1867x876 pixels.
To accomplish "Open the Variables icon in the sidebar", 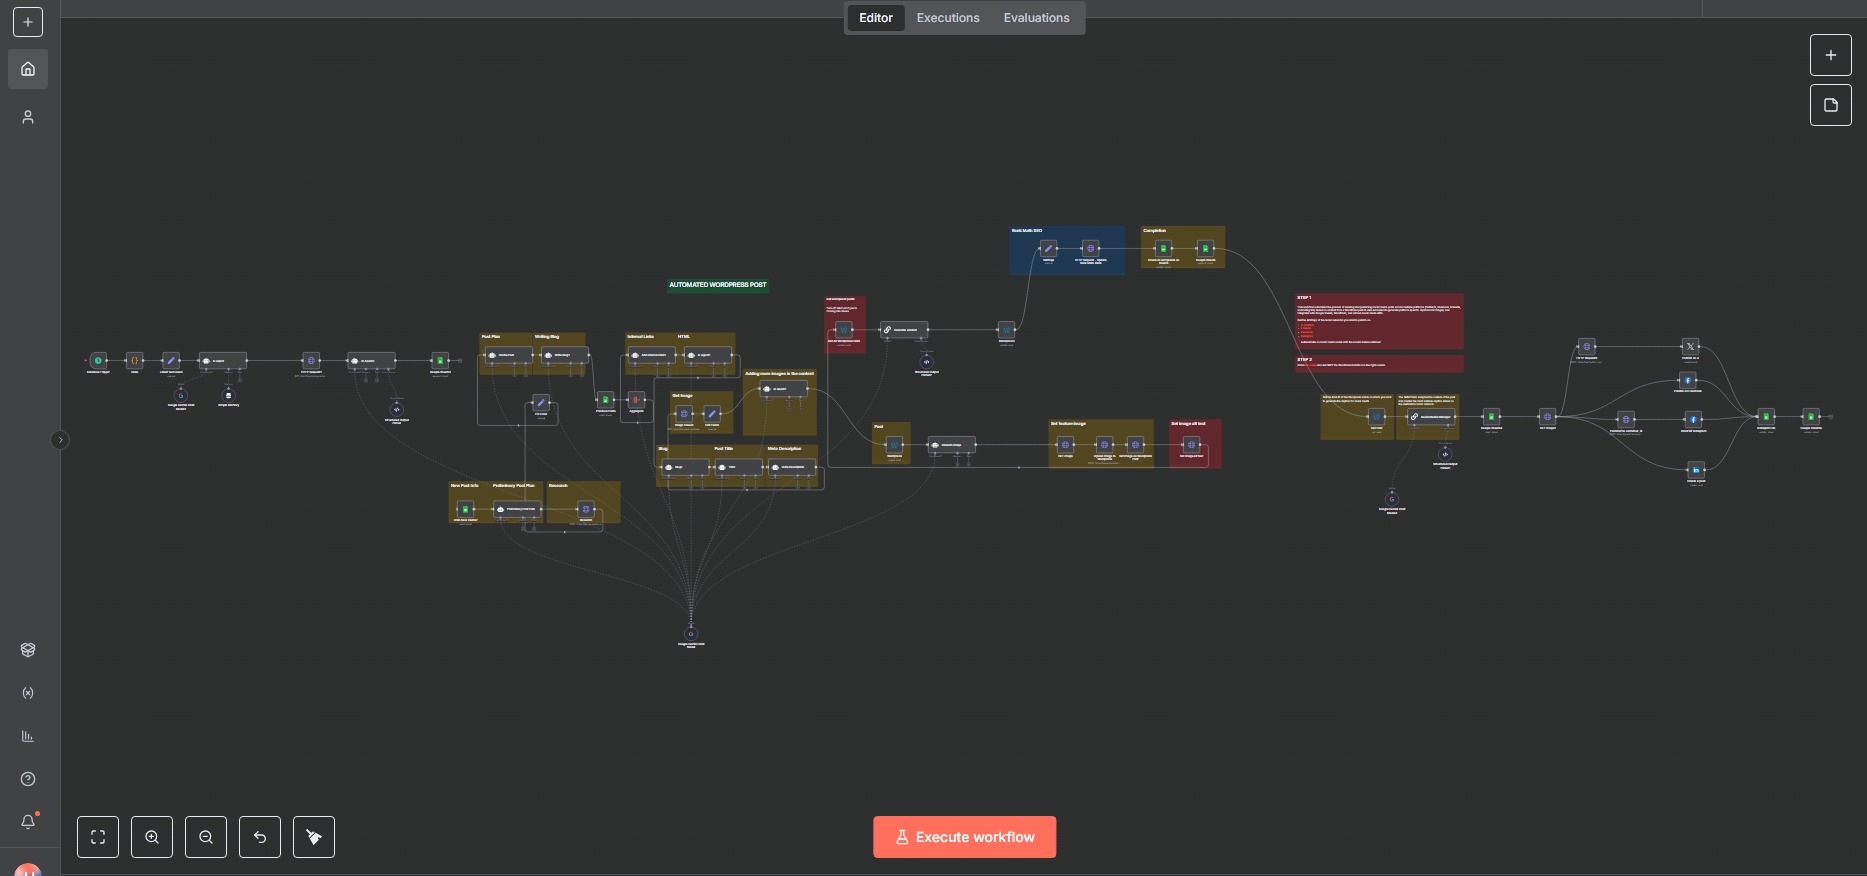I will pyautogui.click(x=28, y=693).
